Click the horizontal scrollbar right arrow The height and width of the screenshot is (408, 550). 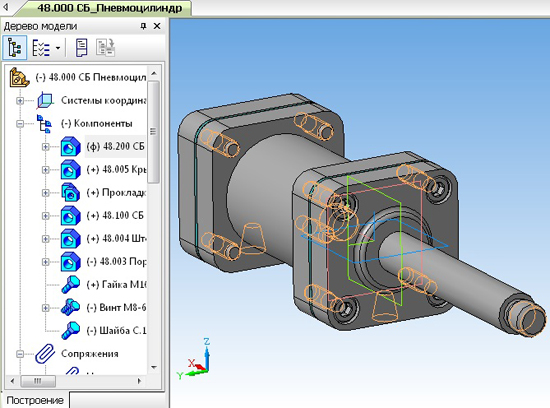tap(139, 381)
